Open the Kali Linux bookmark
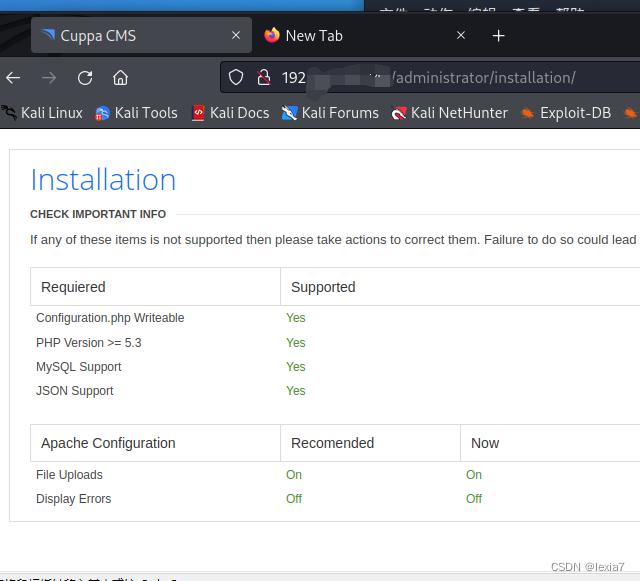 click(x=42, y=113)
